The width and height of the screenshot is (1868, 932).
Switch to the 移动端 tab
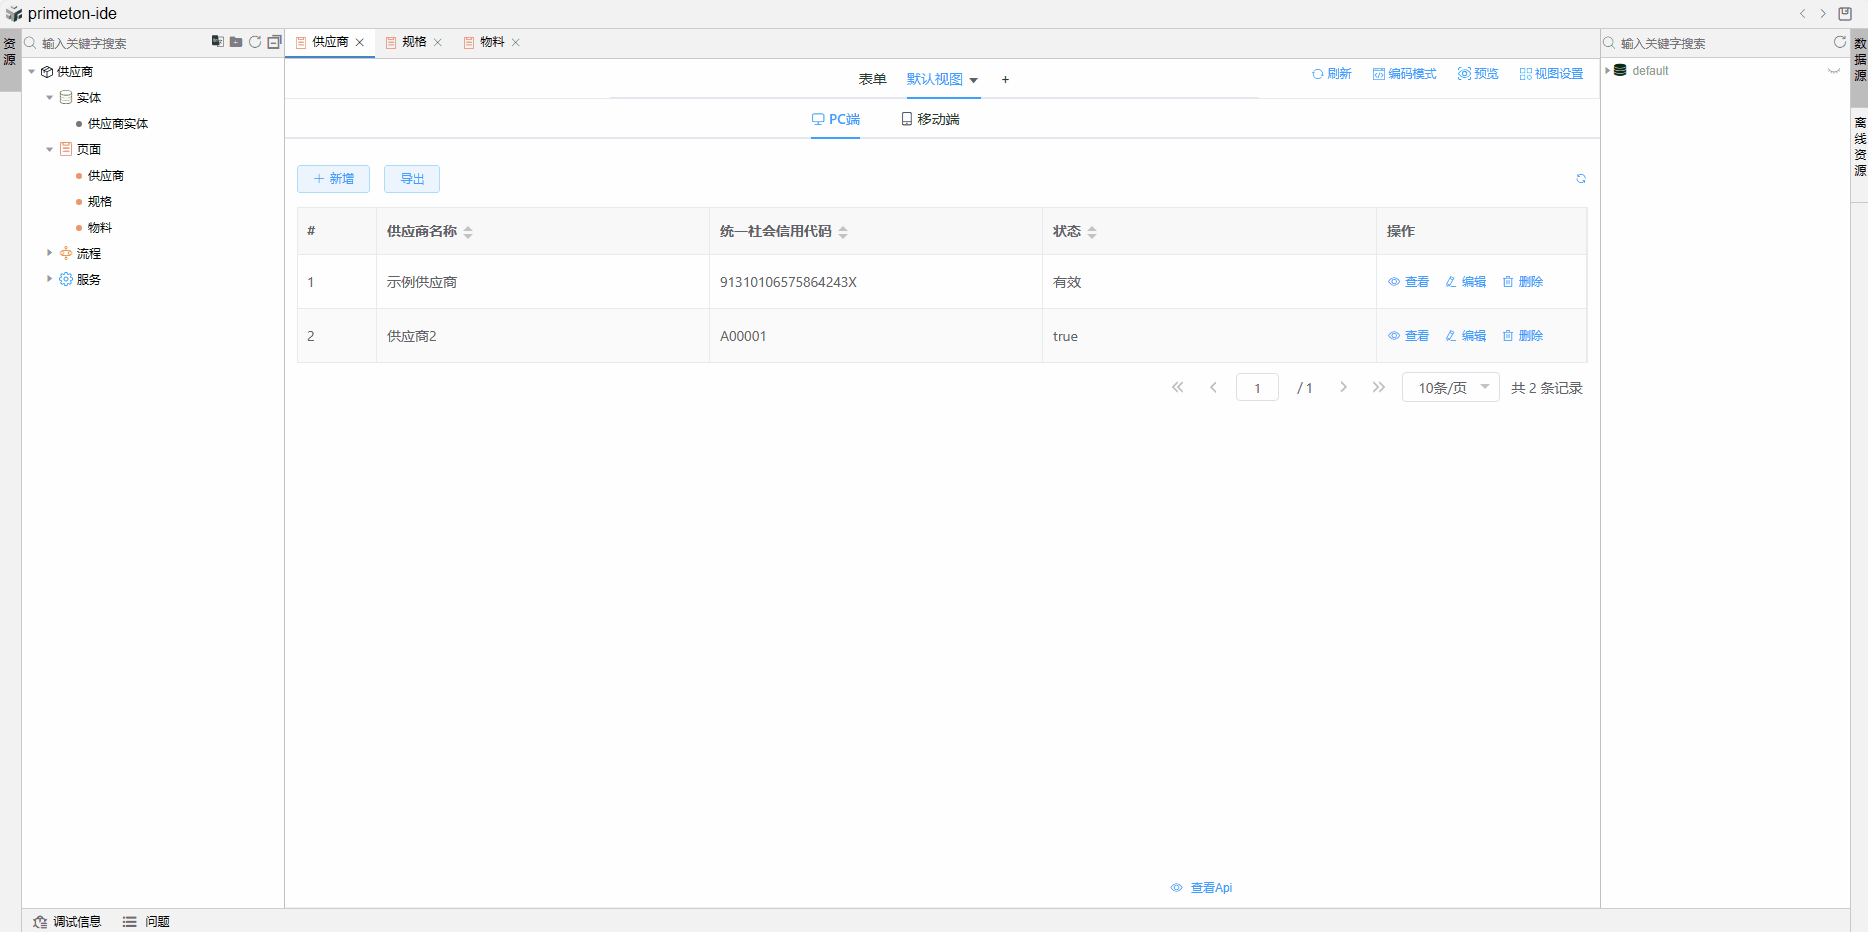pos(930,119)
